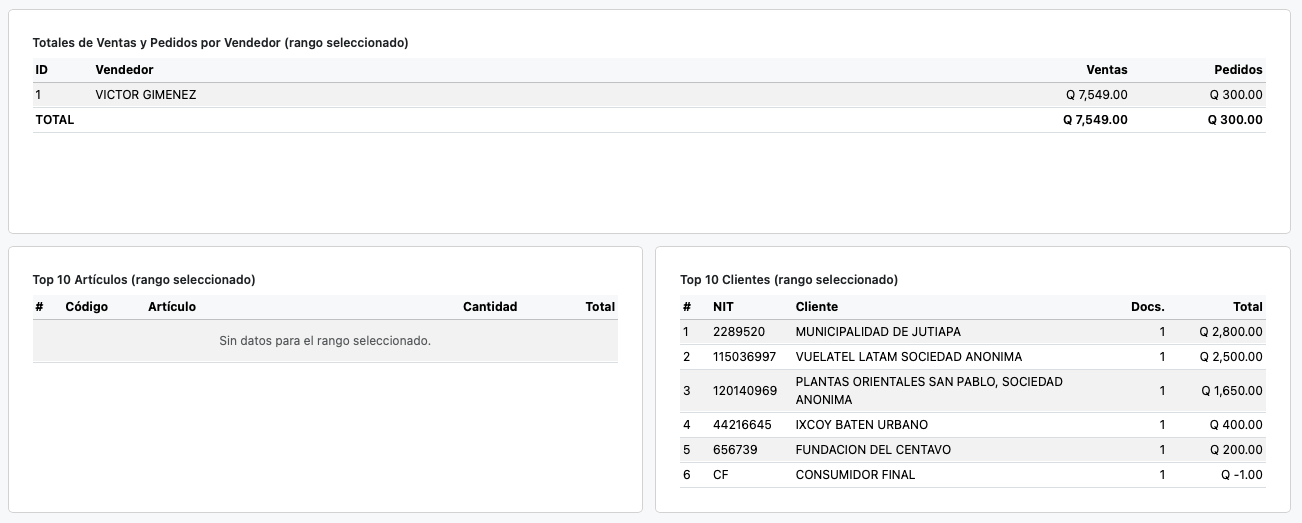Click the Q 2,800.00 total amount

1230,332
